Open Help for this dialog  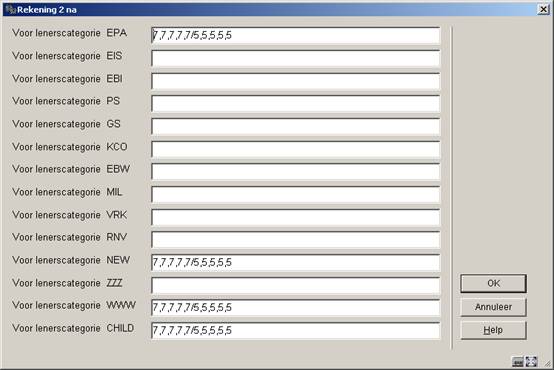click(x=493, y=330)
